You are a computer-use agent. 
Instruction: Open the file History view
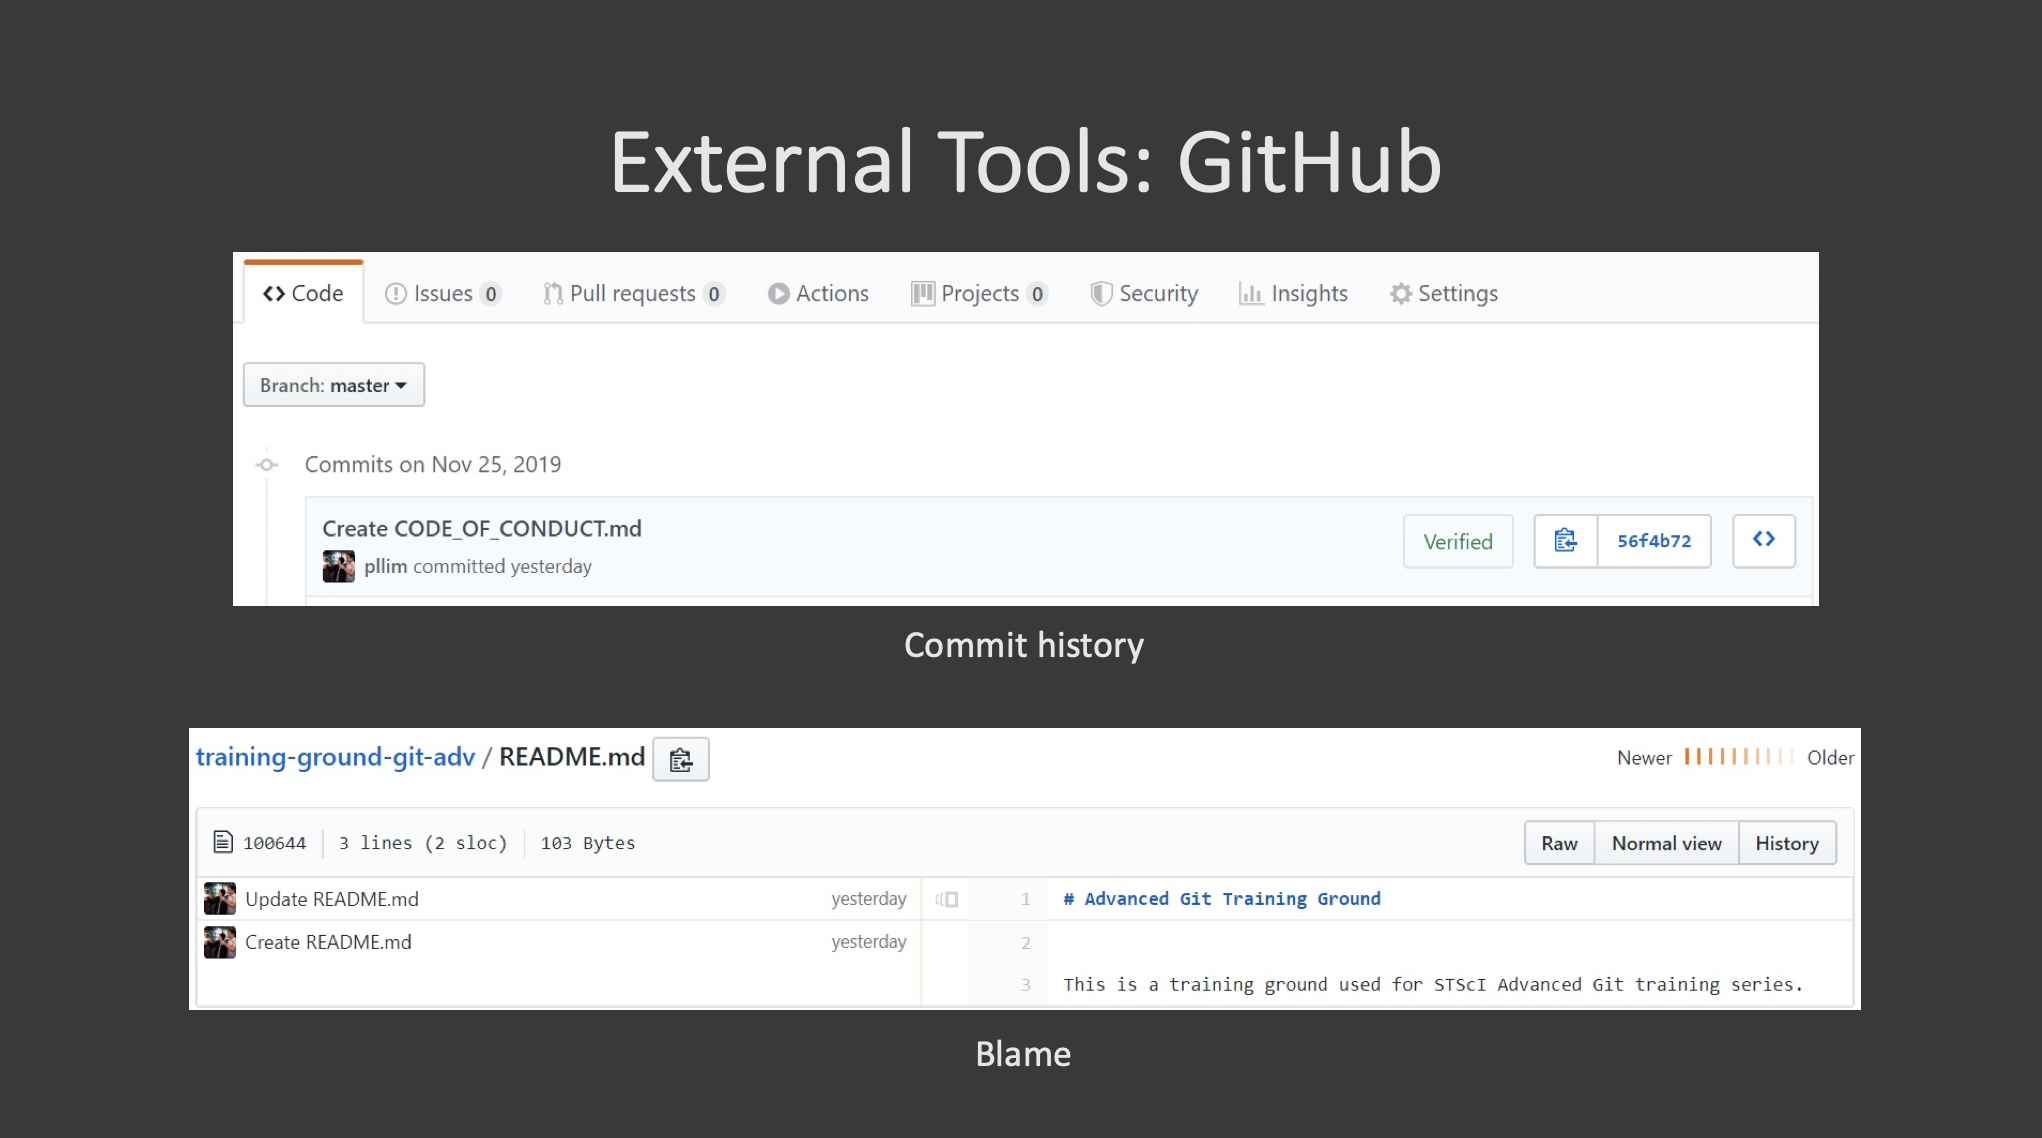(1787, 842)
